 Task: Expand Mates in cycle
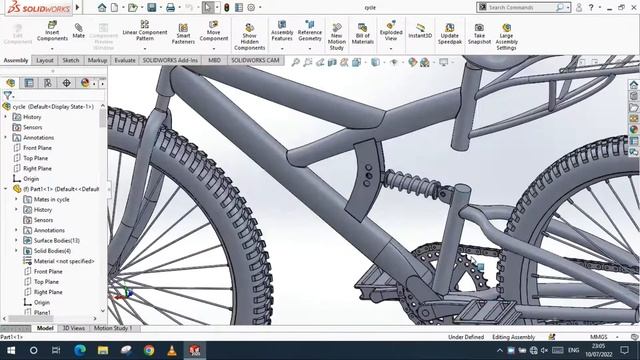click(x=16, y=199)
